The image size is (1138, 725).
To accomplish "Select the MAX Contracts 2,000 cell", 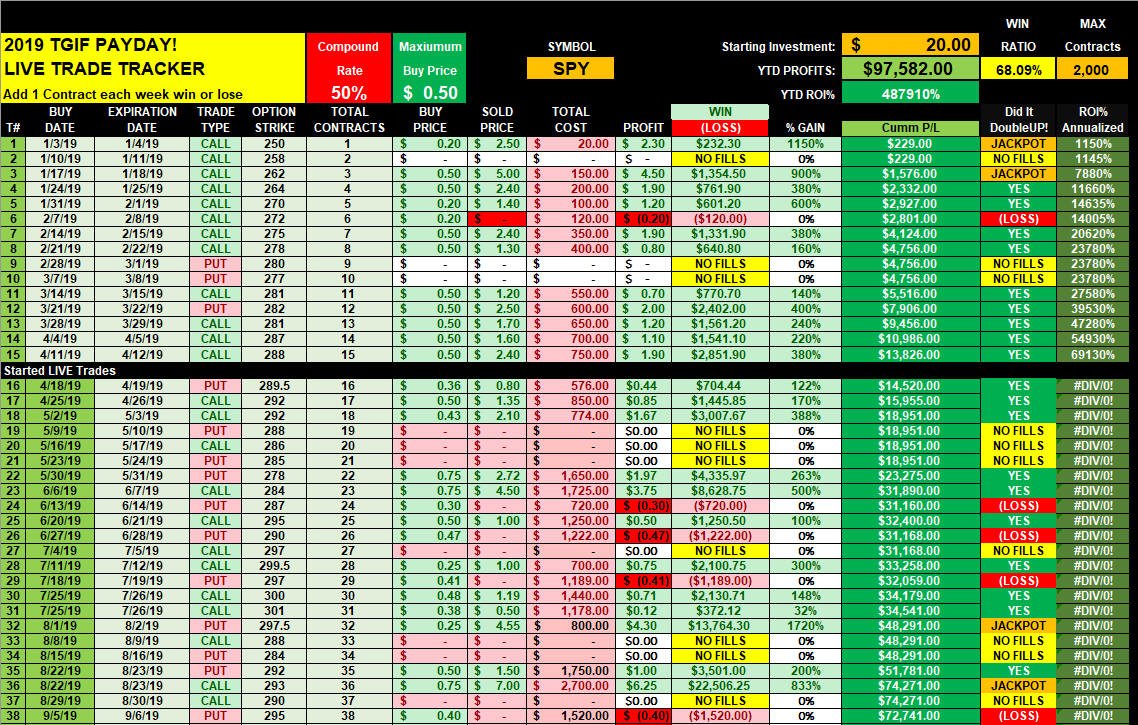I will [1092, 70].
